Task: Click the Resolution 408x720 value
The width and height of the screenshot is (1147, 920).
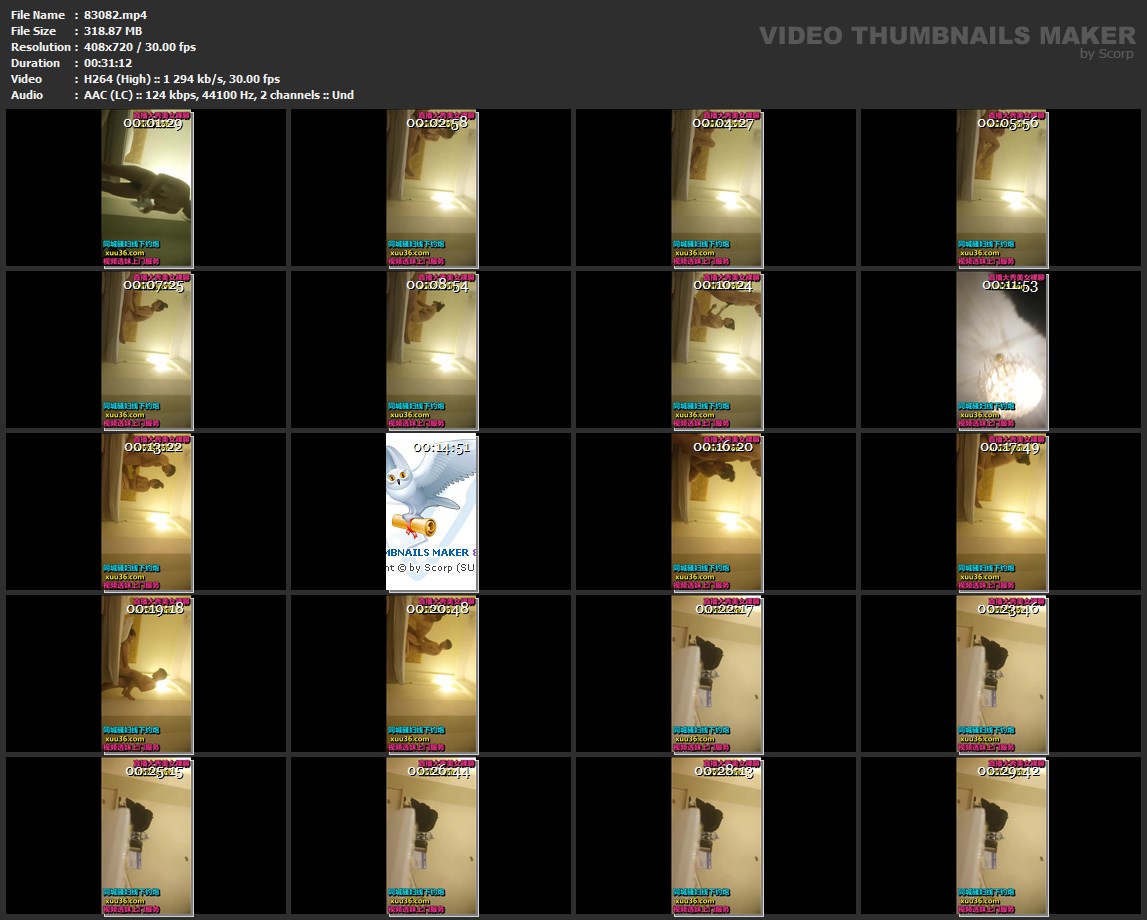Action: [x=139, y=47]
